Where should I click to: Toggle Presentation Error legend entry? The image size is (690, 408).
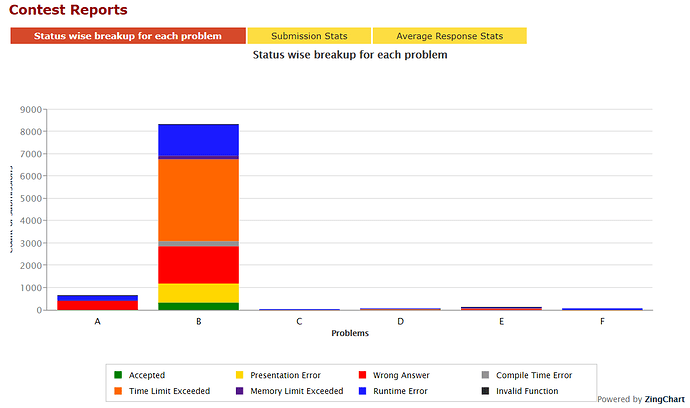point(278,375)
